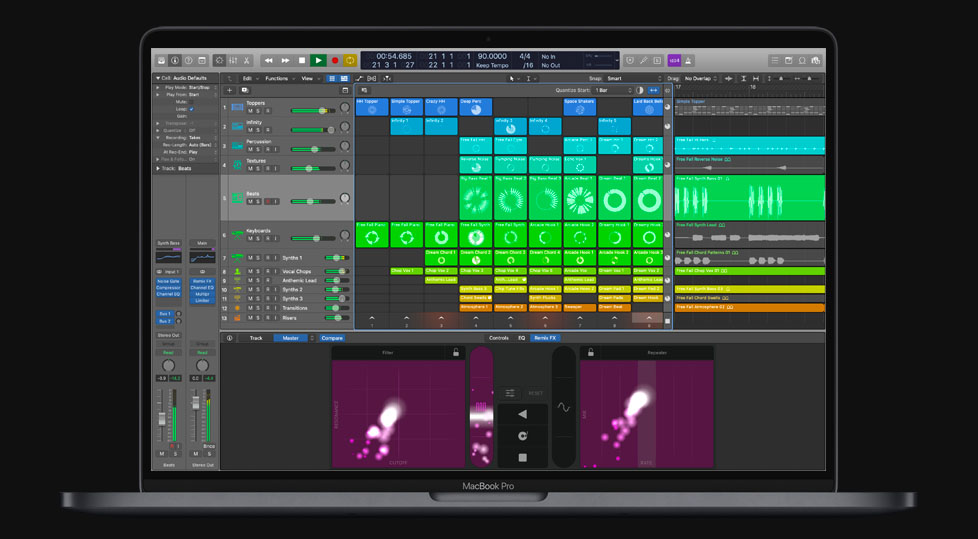Show the Live Loops grid view button
This screenshot has width=978, height=539.
tap(332, 79)
